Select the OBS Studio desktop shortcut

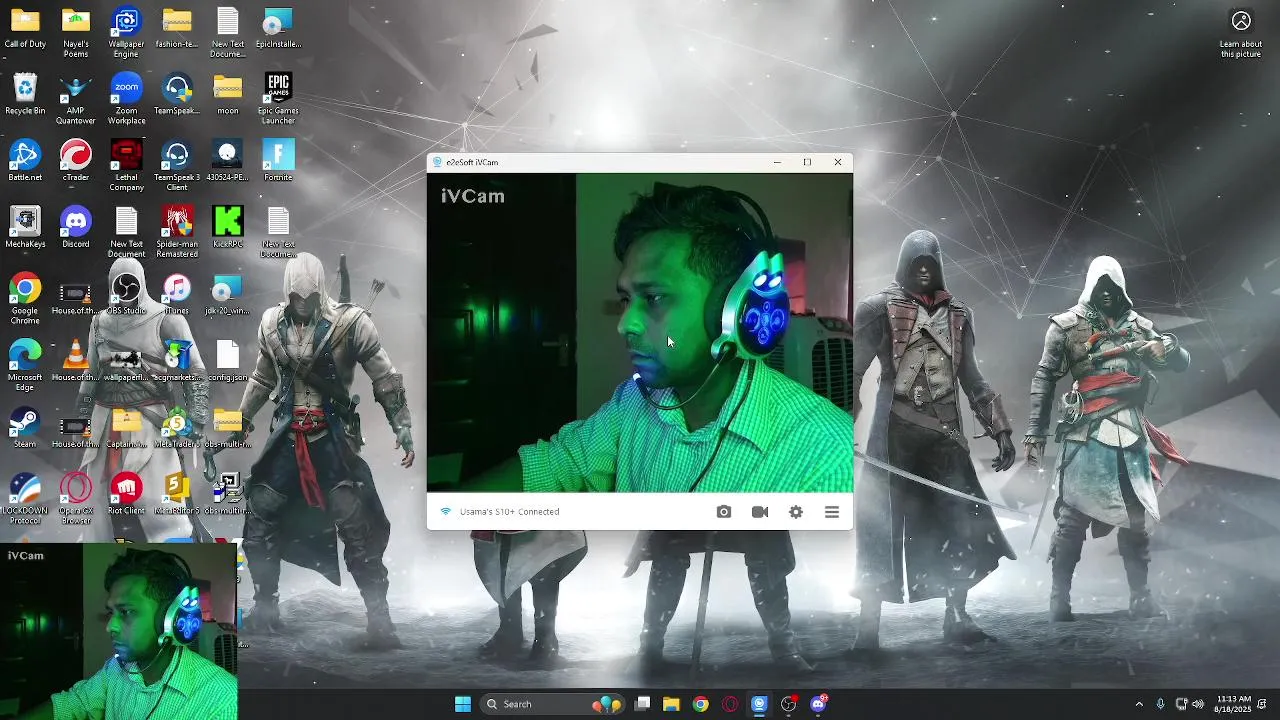pyautogui.click(x=126, y=295)
